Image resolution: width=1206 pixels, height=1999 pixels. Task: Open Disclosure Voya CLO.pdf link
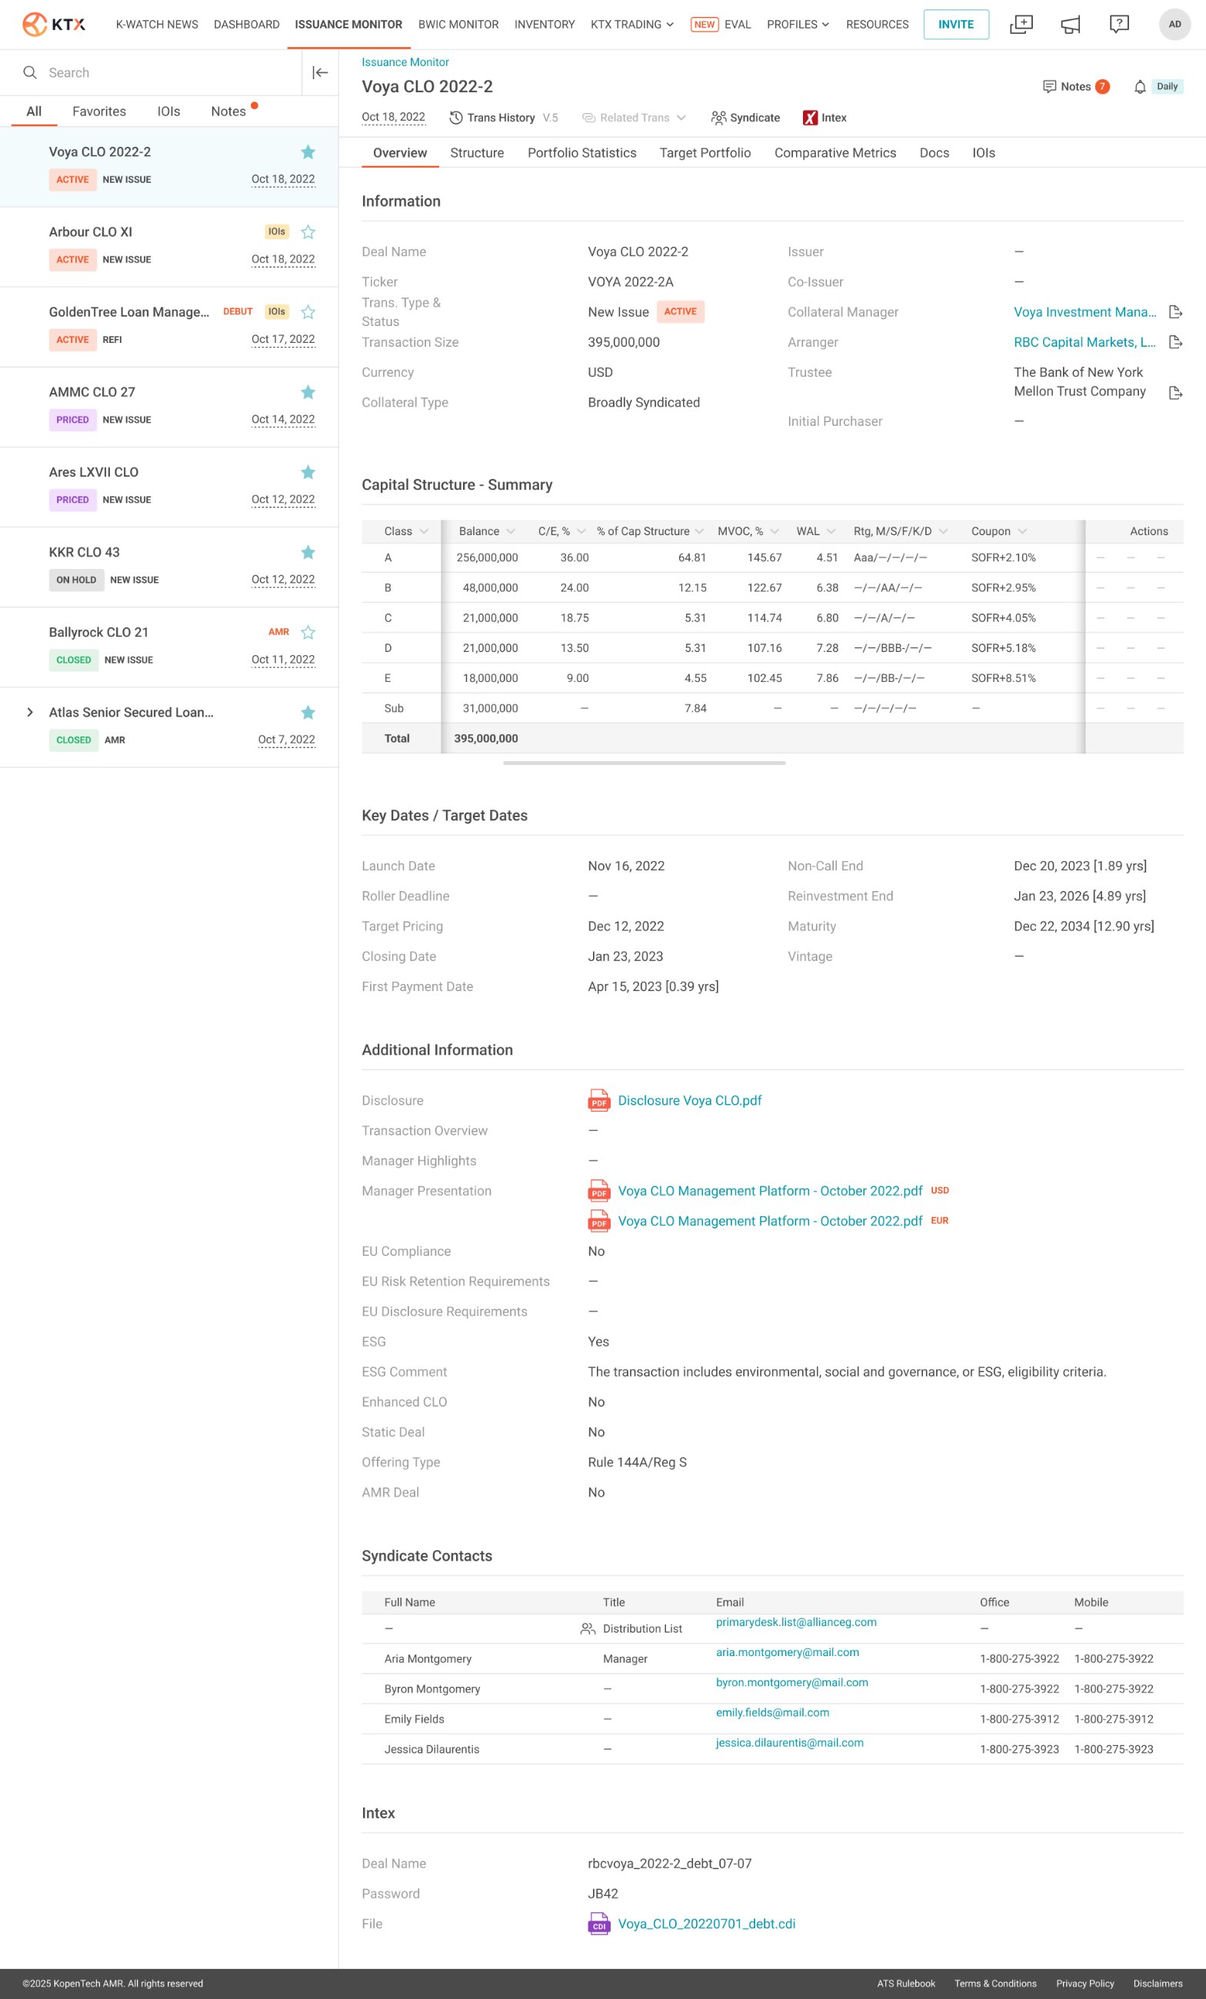click(x=690, y=1100)
